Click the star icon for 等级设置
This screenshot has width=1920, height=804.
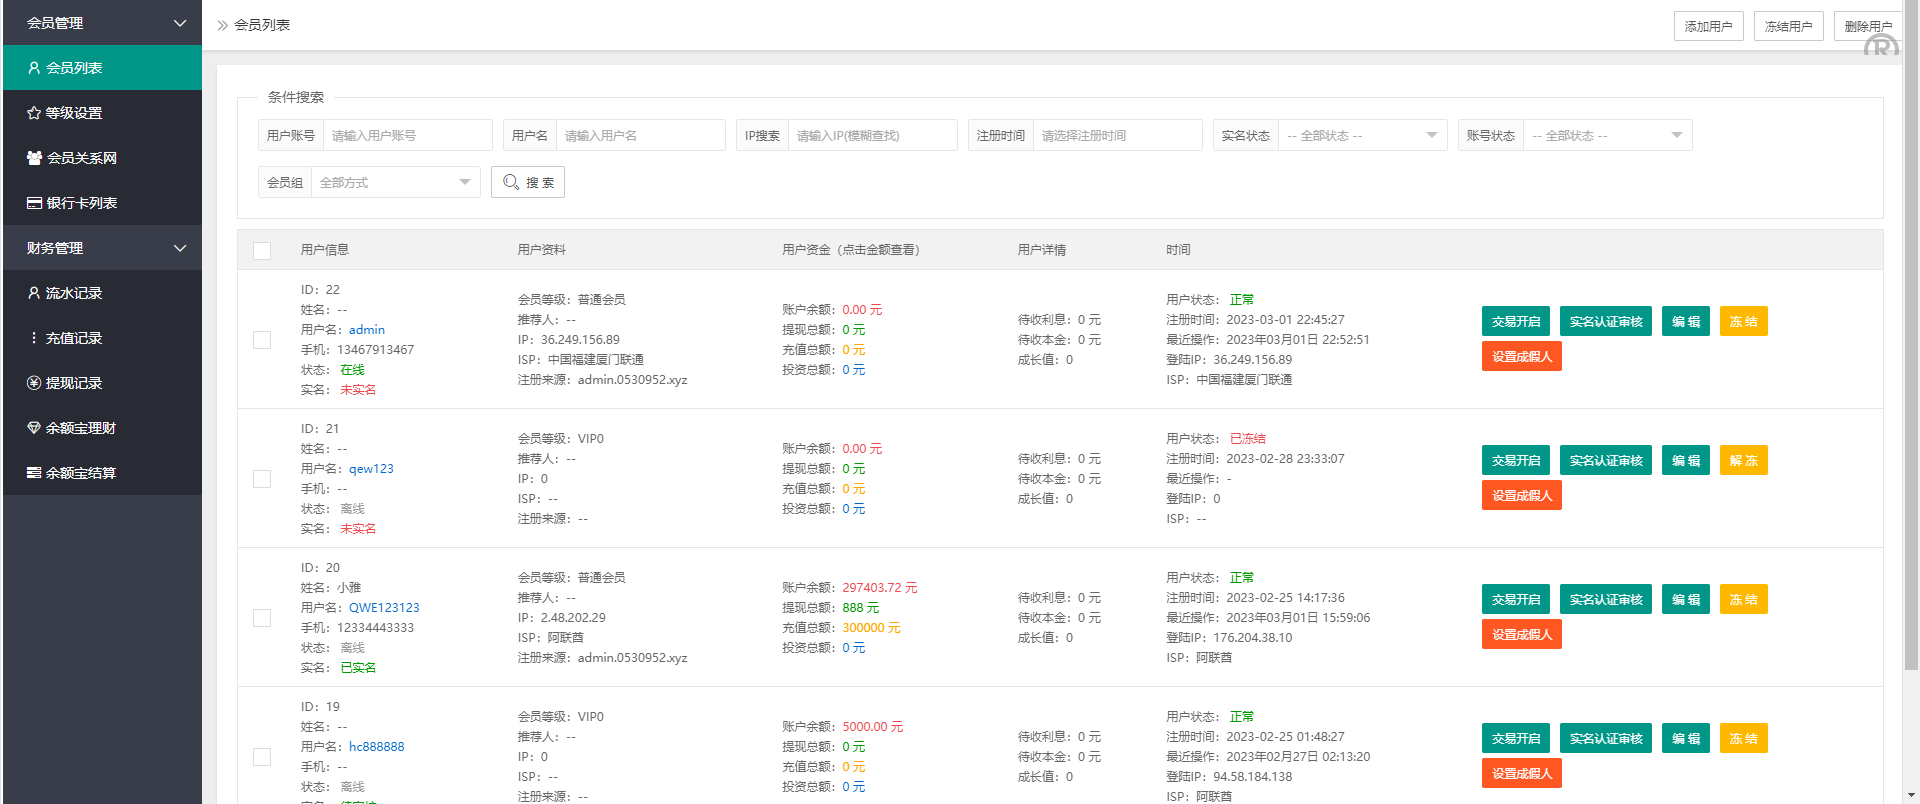pos(34,113)
